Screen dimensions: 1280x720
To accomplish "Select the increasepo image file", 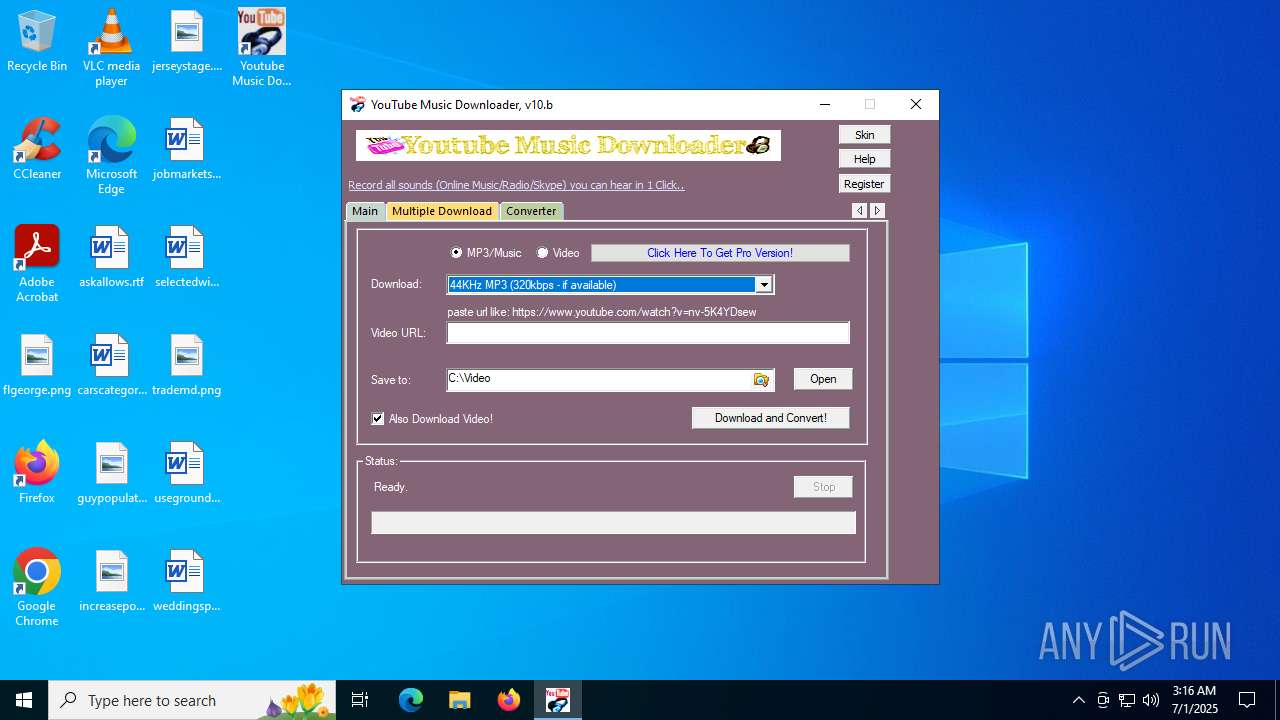I will coord(111,580).
